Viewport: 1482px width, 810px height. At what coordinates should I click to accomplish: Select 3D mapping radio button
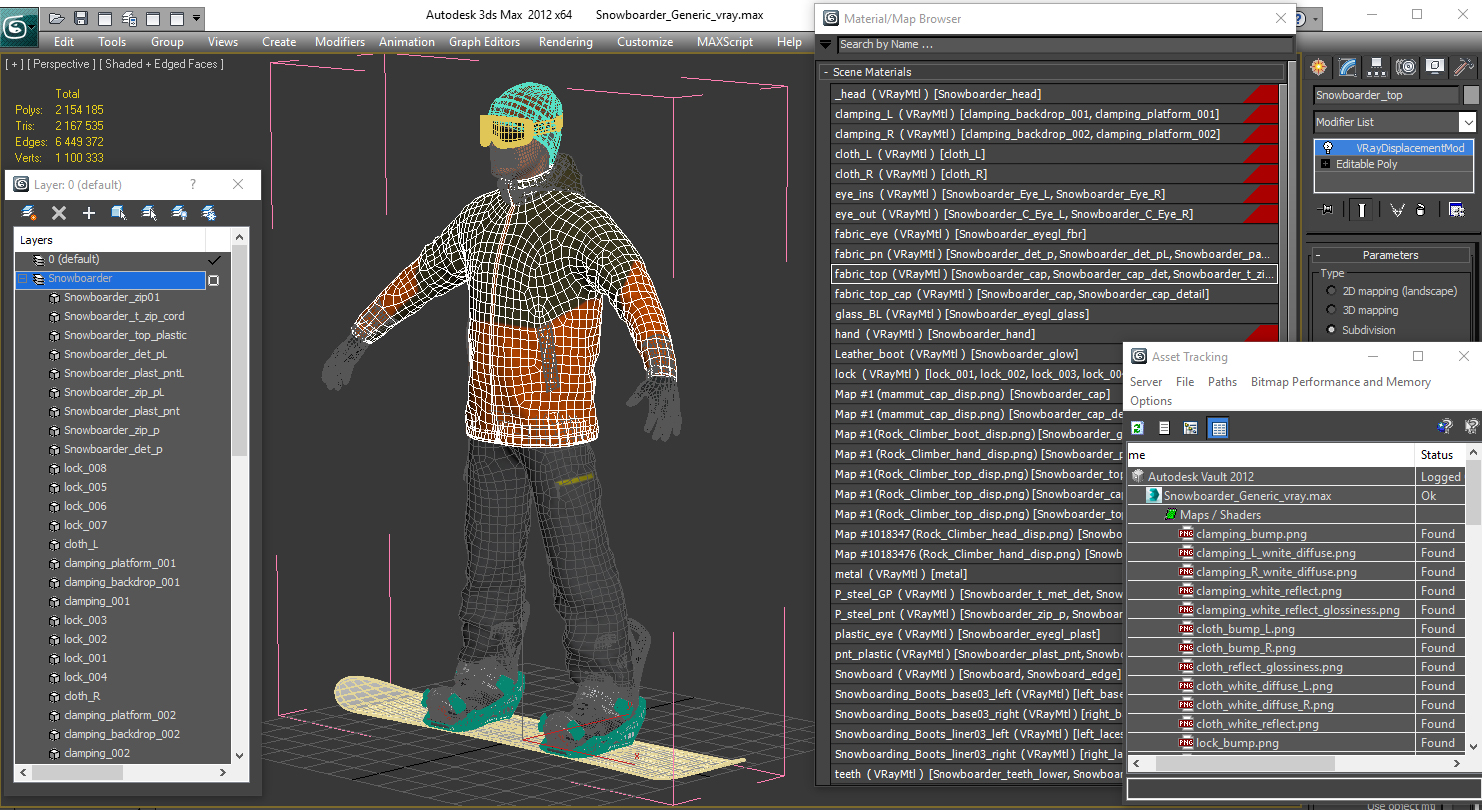click(1331, 310)
